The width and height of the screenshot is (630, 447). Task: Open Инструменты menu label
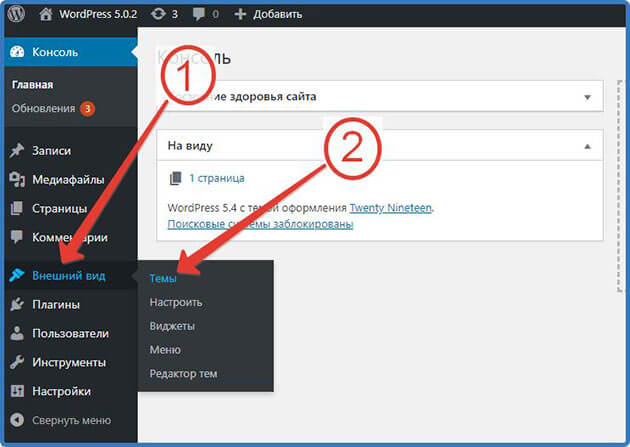click(69, 362)
